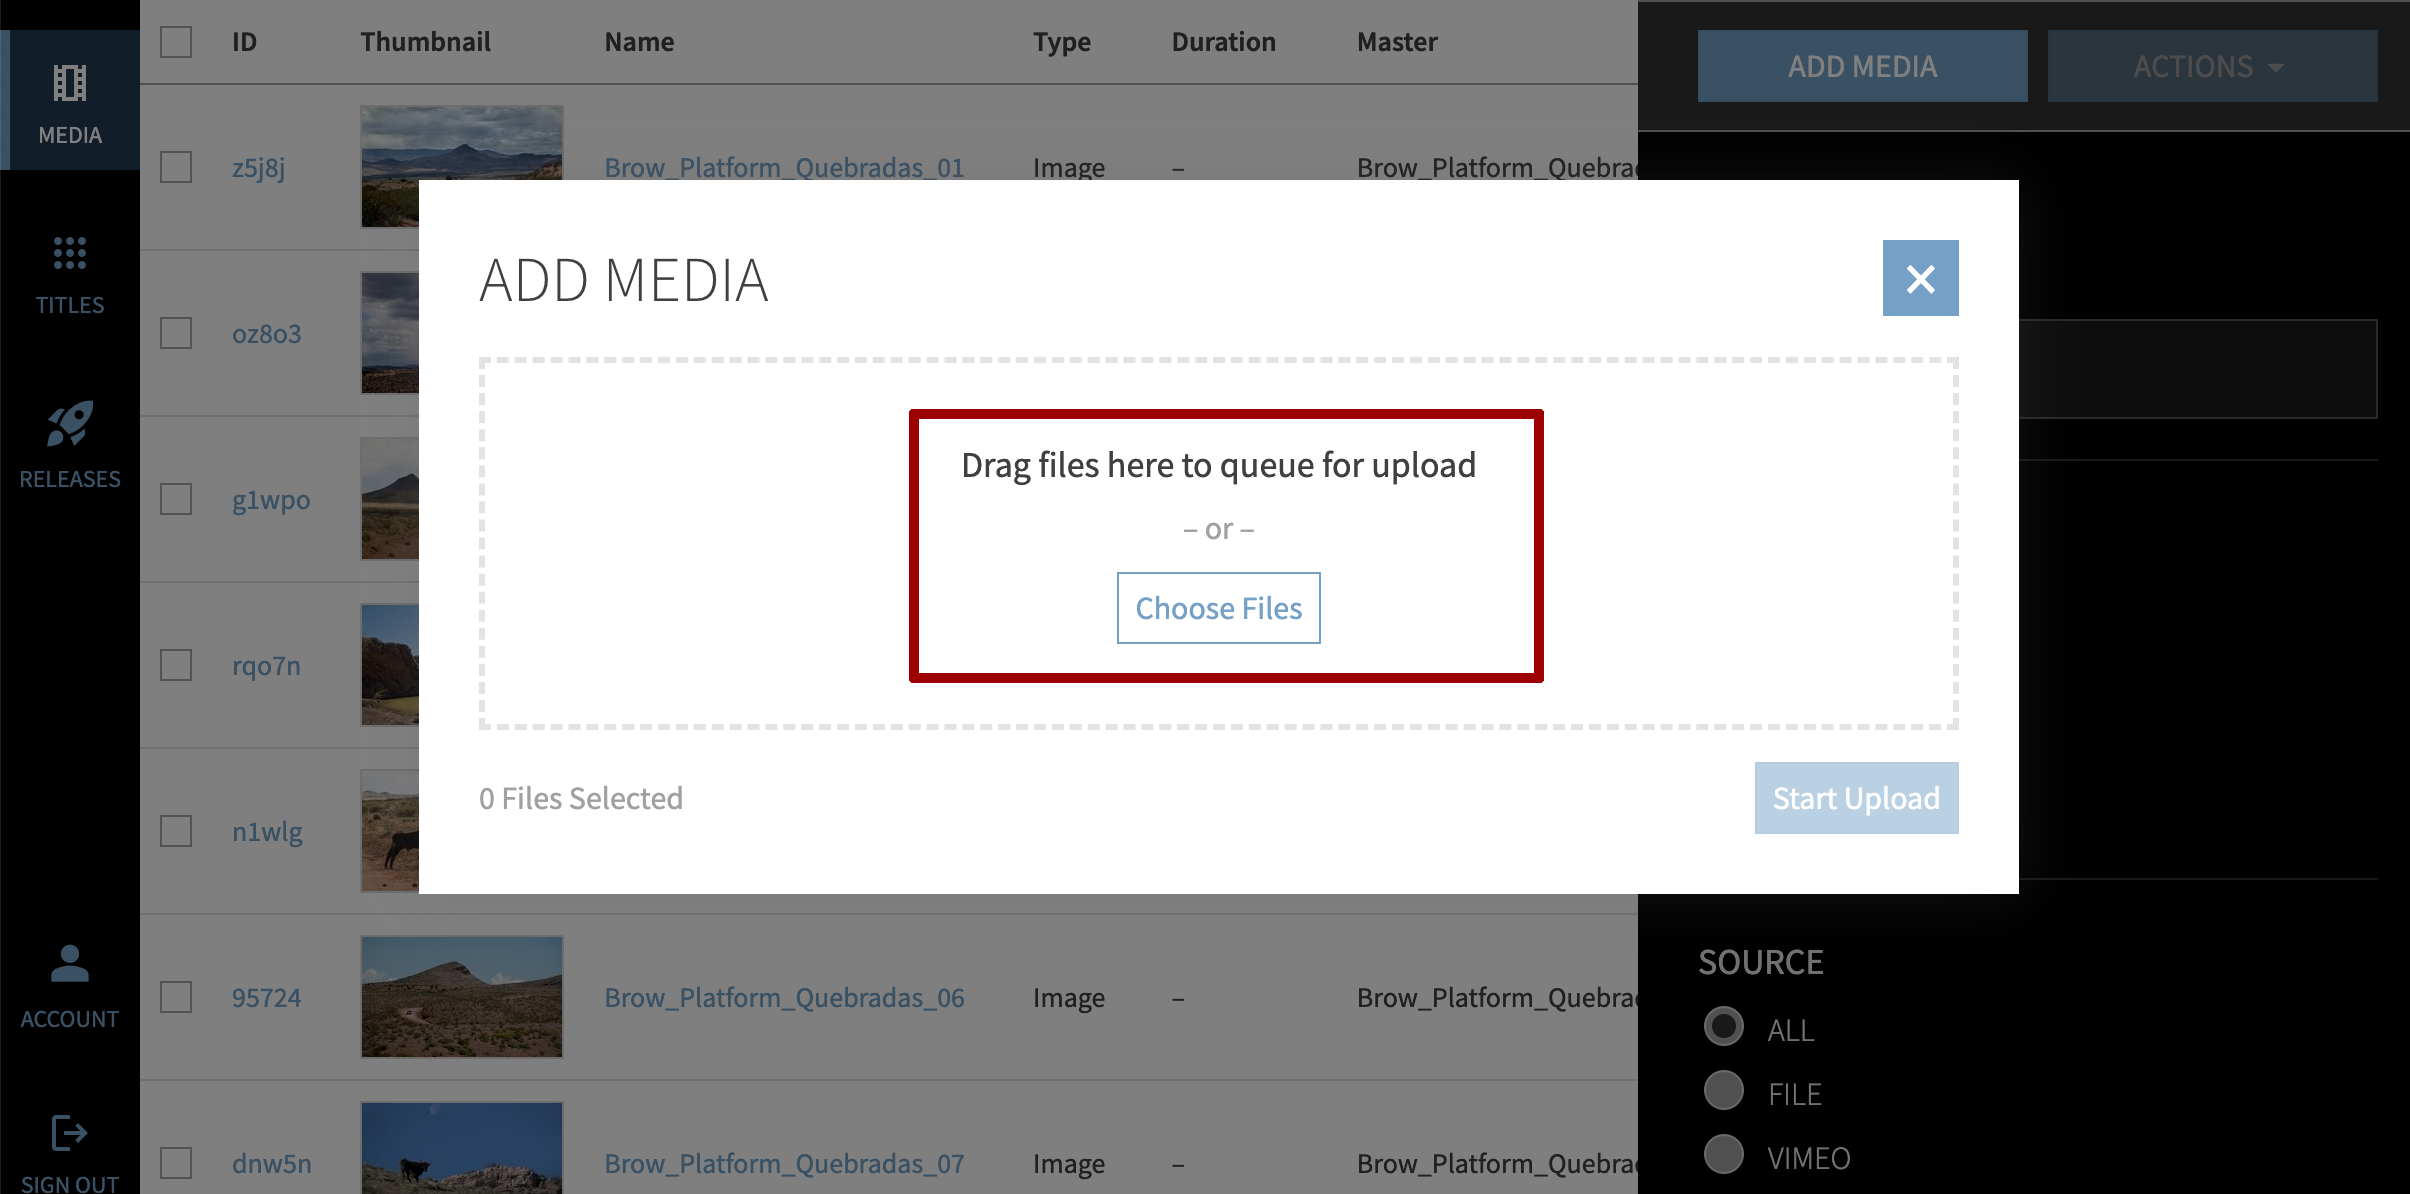Select the VIMEO source radio button
2410x1194 pixels.
pyautogui.click(x=1723, y=1155)
